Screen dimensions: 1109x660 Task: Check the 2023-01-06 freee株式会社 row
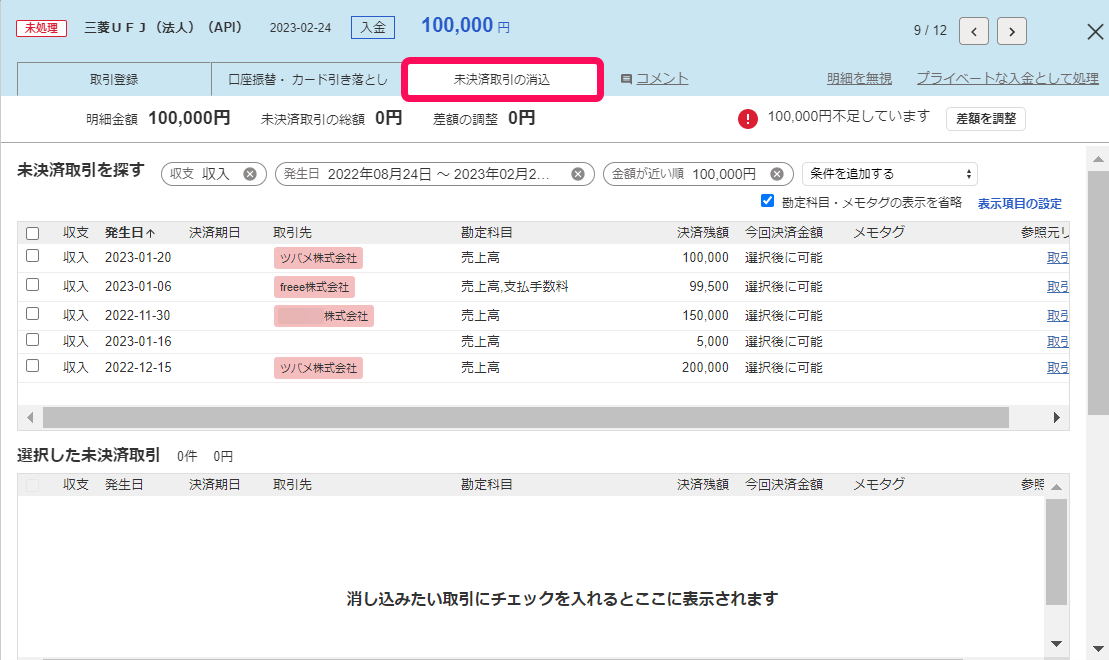pyautogui.click(x=33, y=284)
